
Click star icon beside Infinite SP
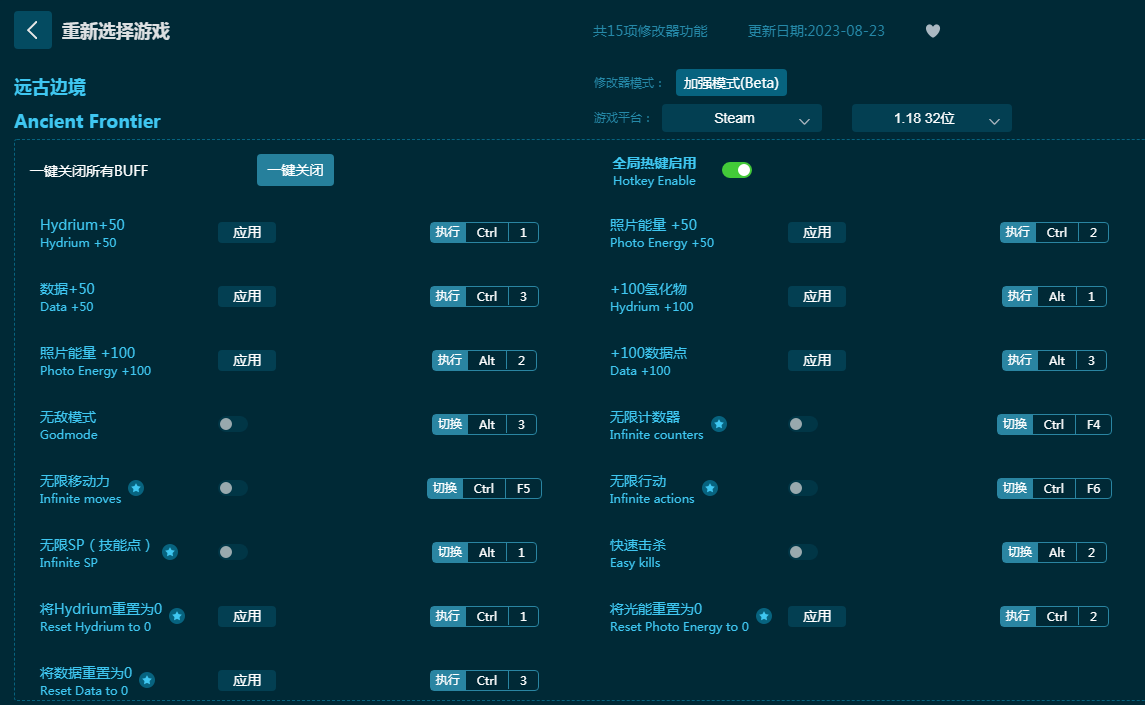coord(170,552)
